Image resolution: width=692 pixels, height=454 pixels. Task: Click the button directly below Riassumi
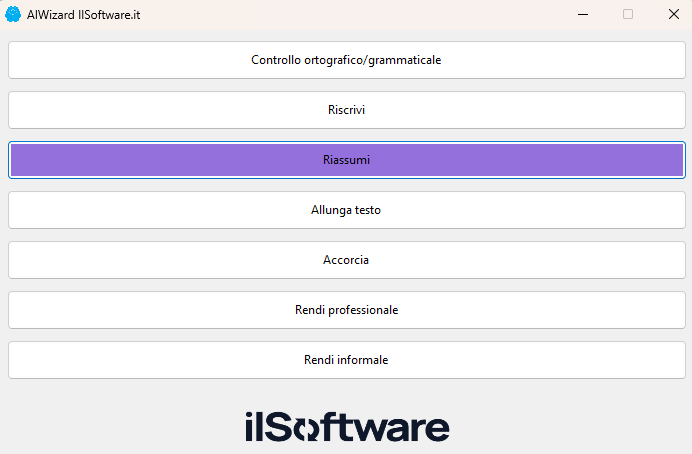(346, 210)
